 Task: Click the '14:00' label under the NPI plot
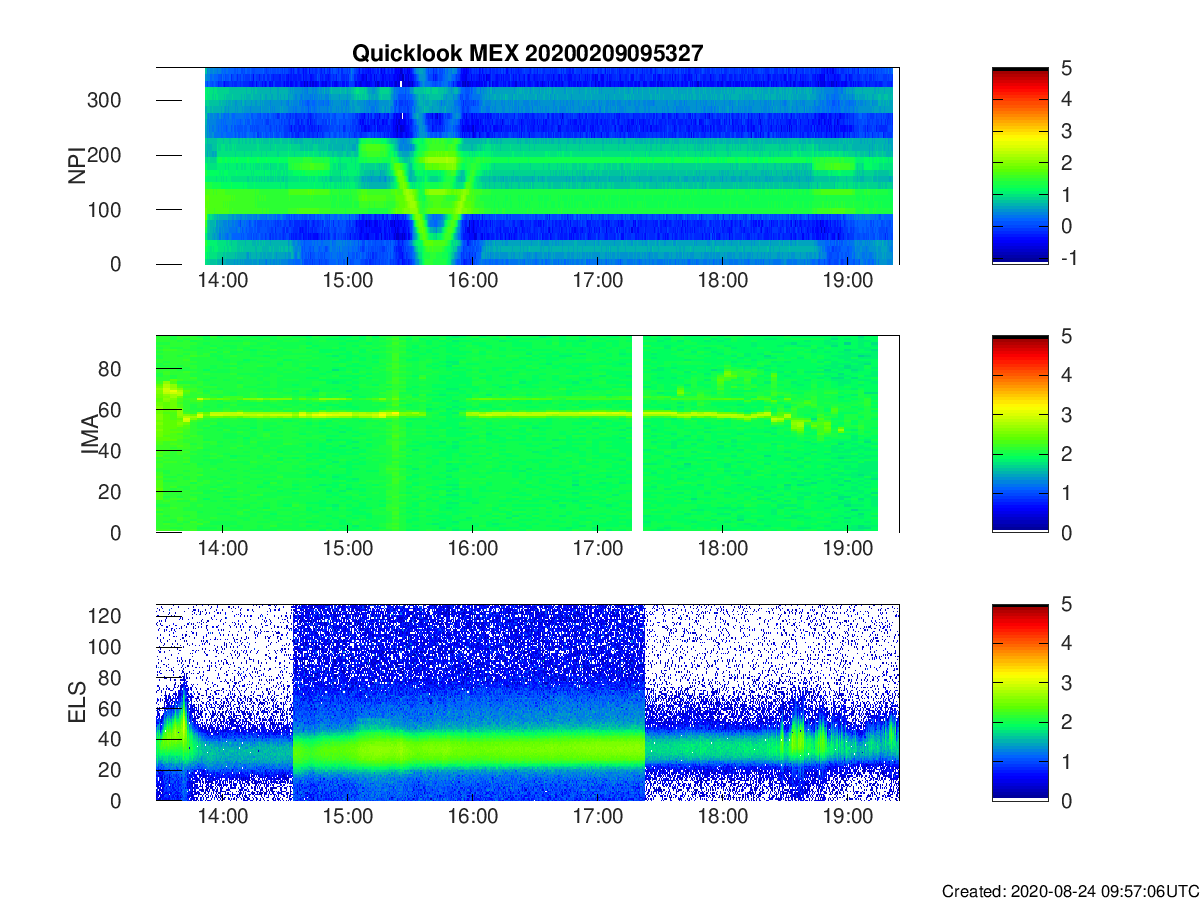click(222, 281)
